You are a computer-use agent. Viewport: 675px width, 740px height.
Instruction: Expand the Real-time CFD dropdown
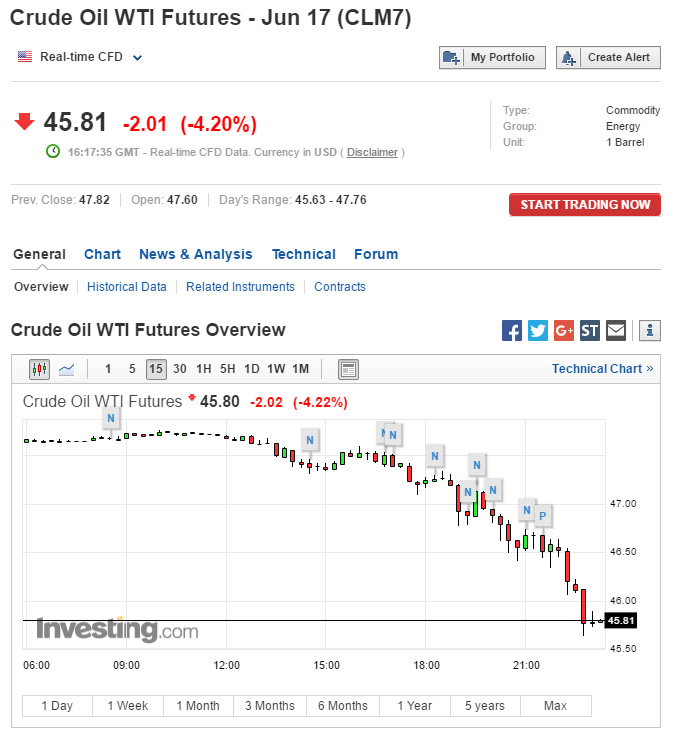[138, 57]
